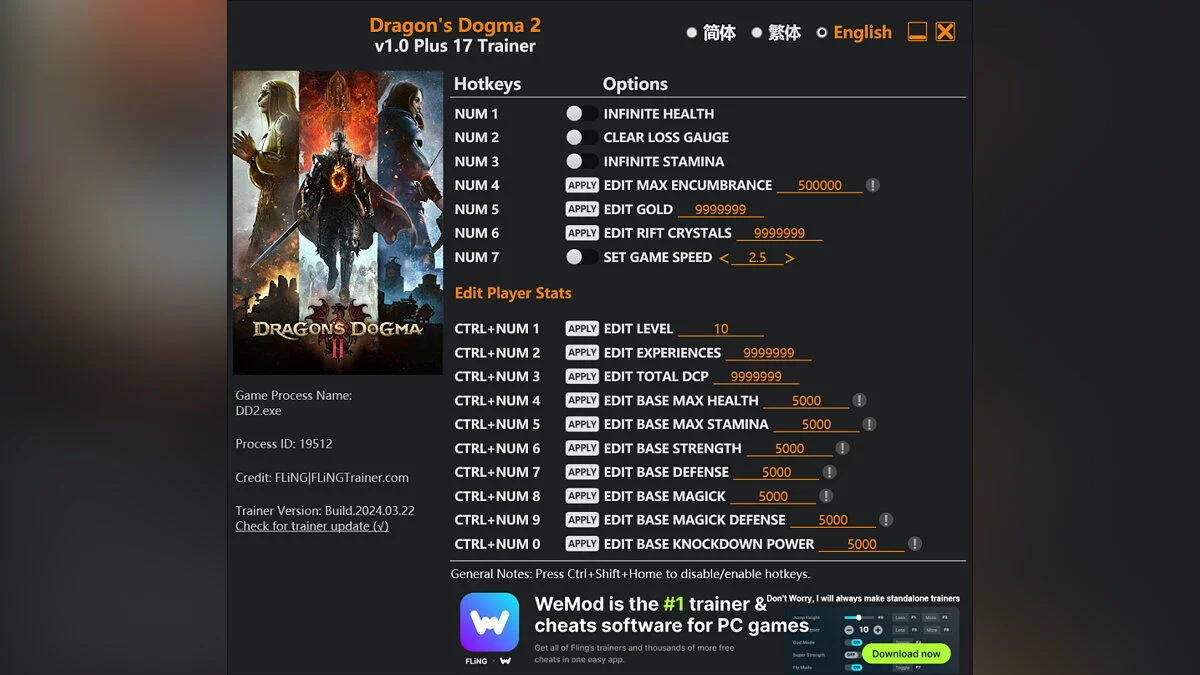Click the NUM 1 hotkey label
1200x675 pixels.
click(x=476, y=113)
